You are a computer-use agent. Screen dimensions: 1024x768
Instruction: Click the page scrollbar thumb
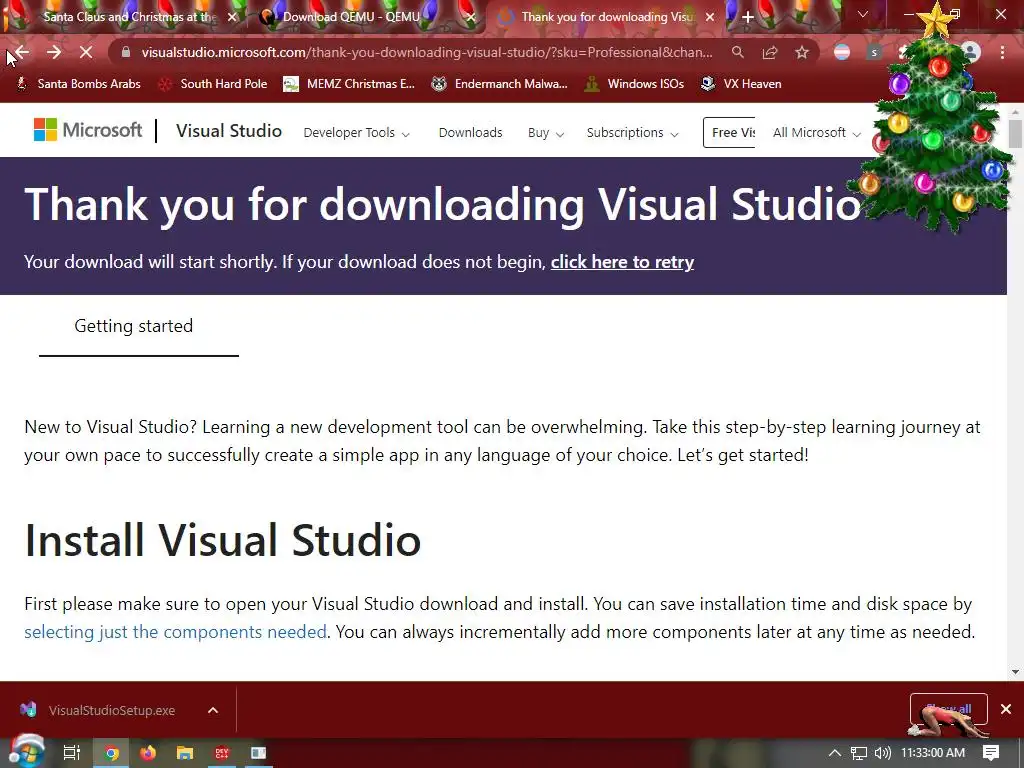click(1015, 133)
